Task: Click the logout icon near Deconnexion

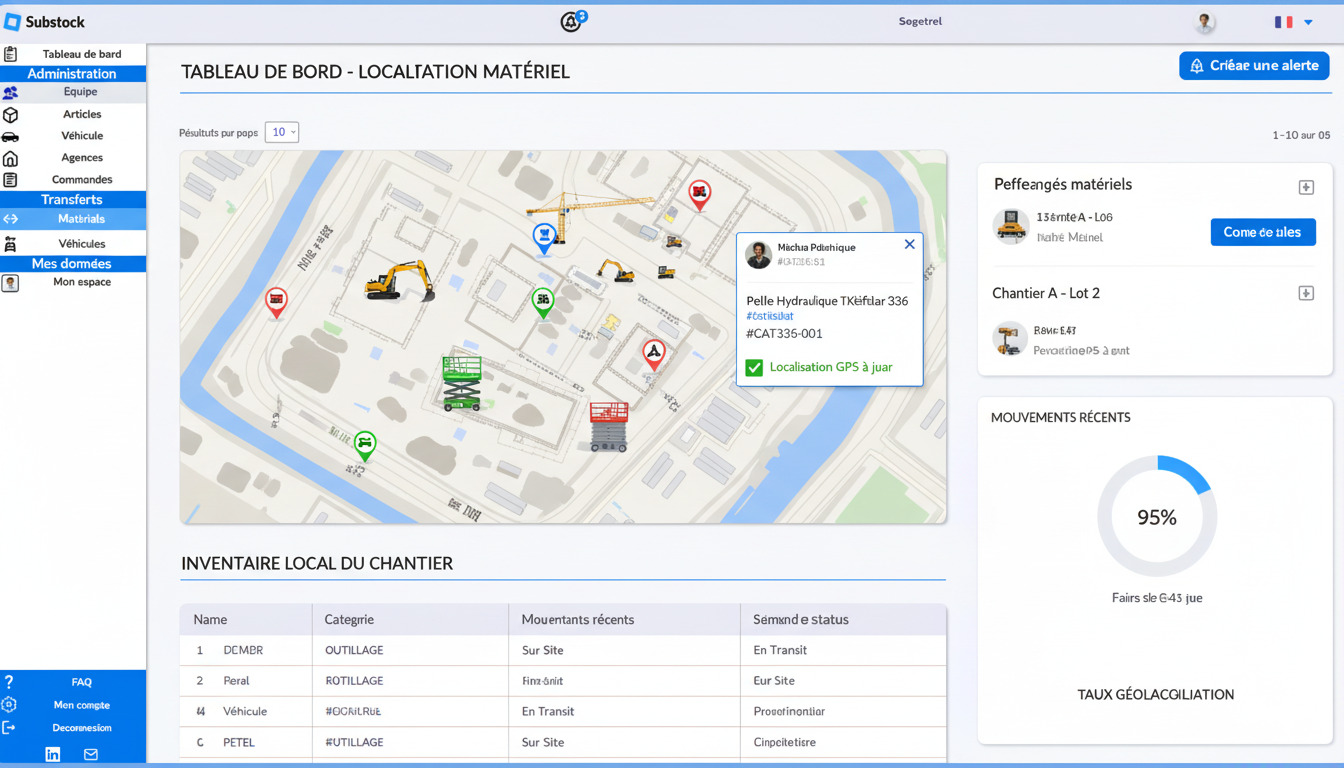Action: click(x=9, y=727)
